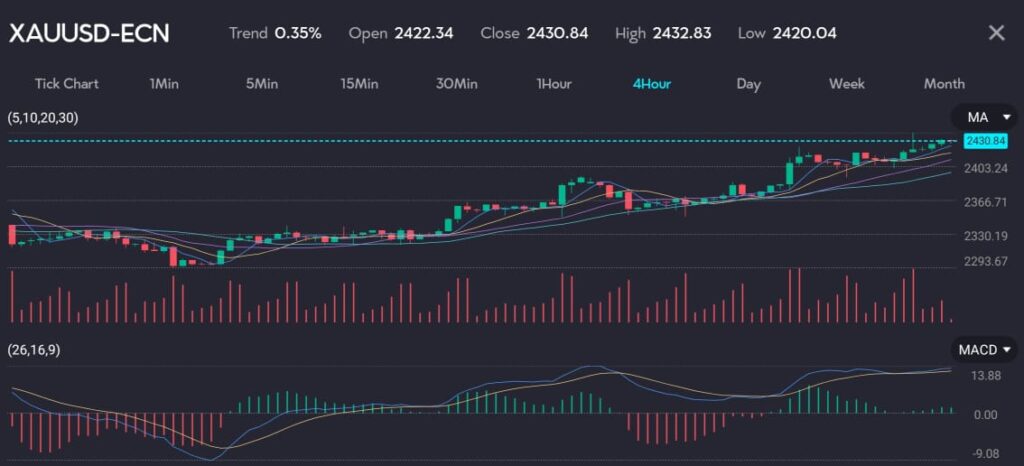Show the Day timeframe chart

tap(748, 84)
